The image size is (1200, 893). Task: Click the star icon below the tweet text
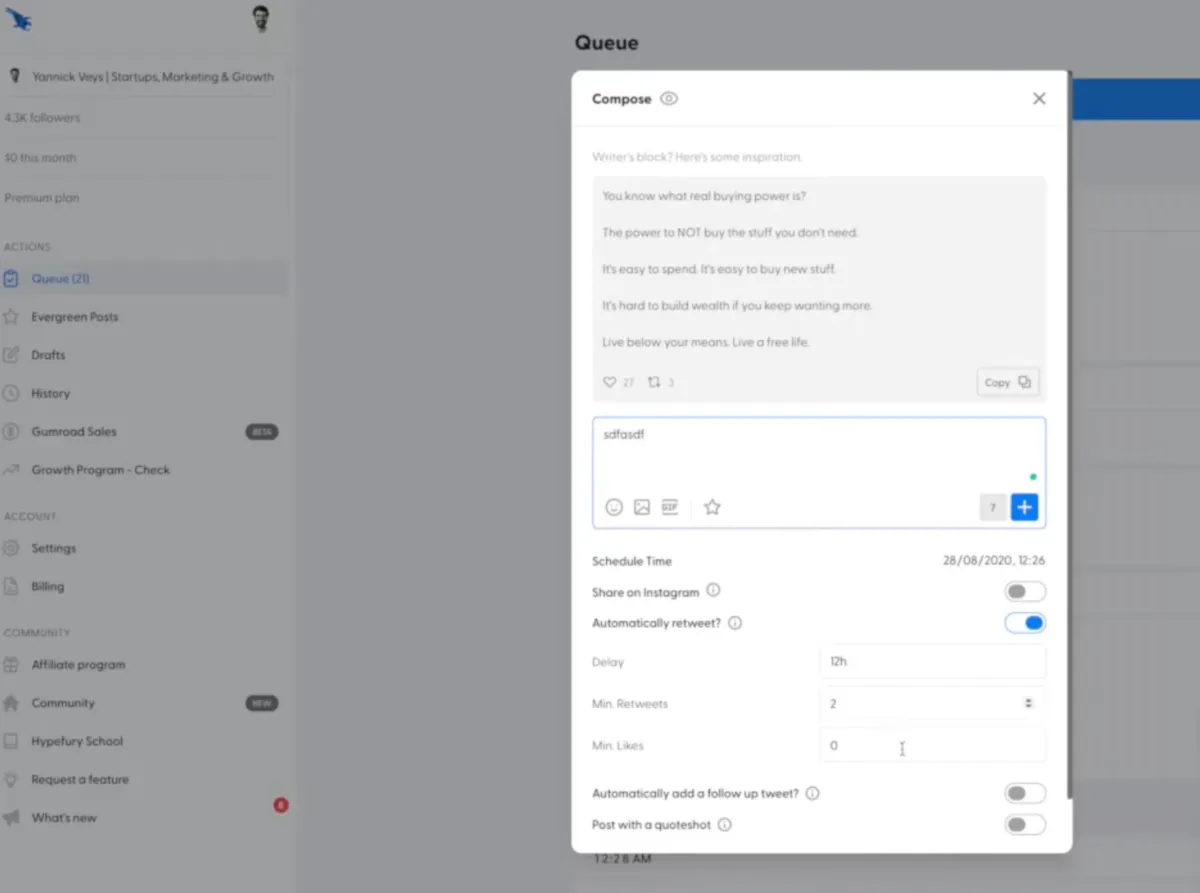(x=712, y=507)
